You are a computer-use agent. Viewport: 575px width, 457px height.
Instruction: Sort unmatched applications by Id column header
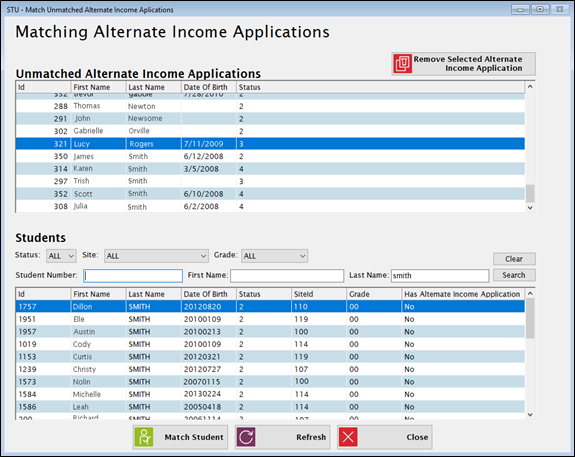click(43, 87)
